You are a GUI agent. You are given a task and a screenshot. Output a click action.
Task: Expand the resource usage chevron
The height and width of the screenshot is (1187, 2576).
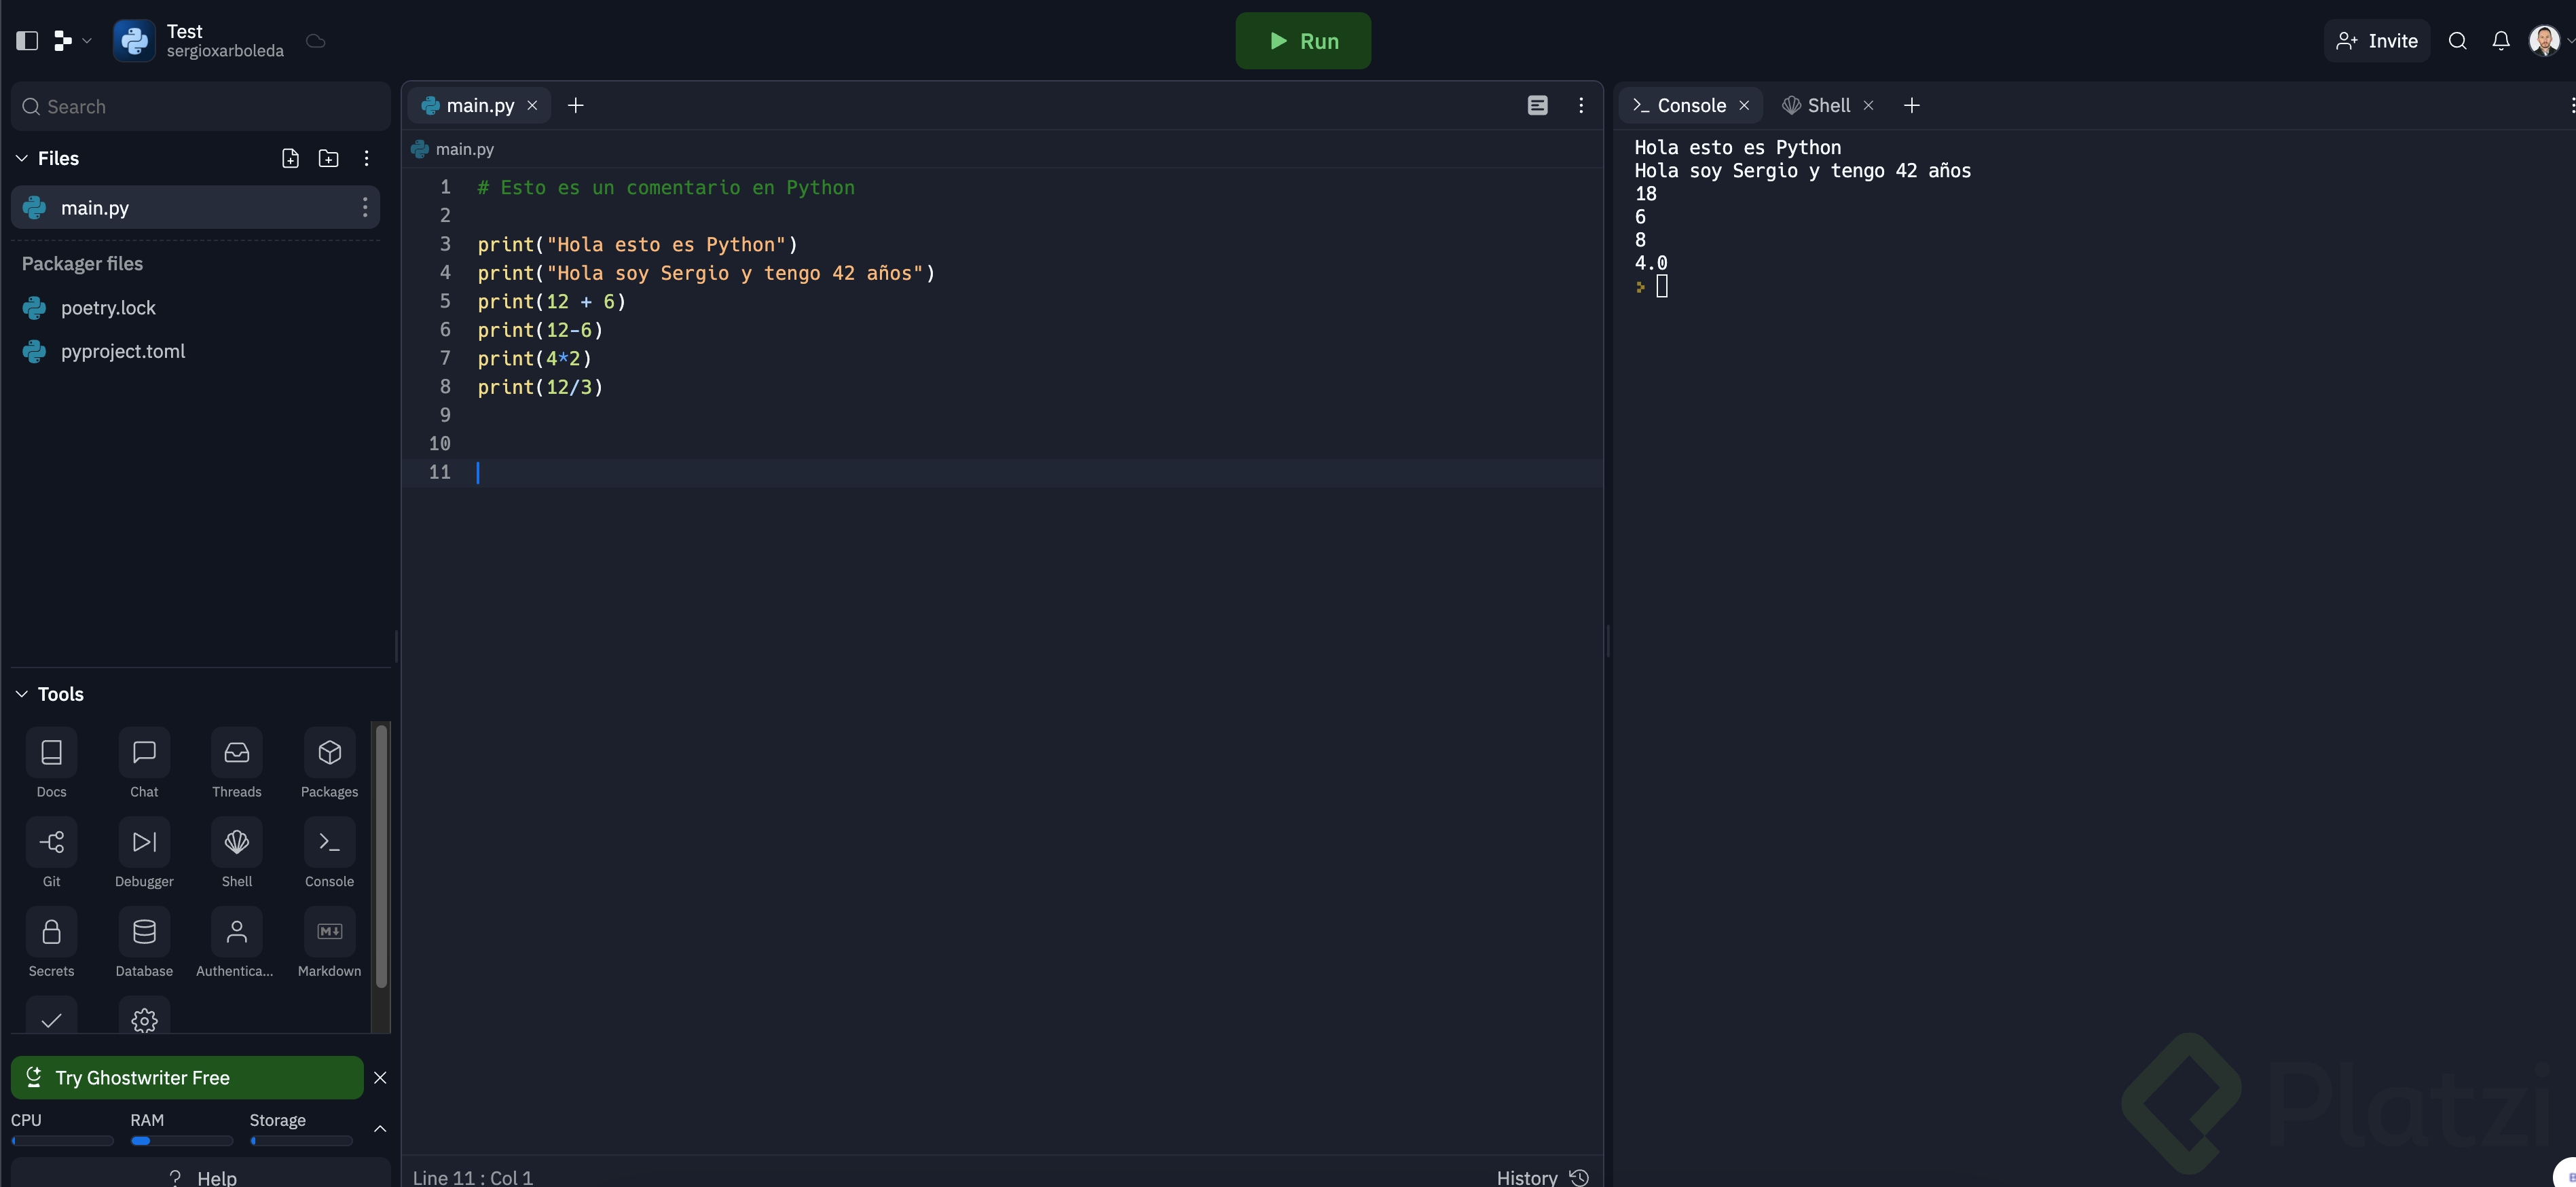point(380,1128)
